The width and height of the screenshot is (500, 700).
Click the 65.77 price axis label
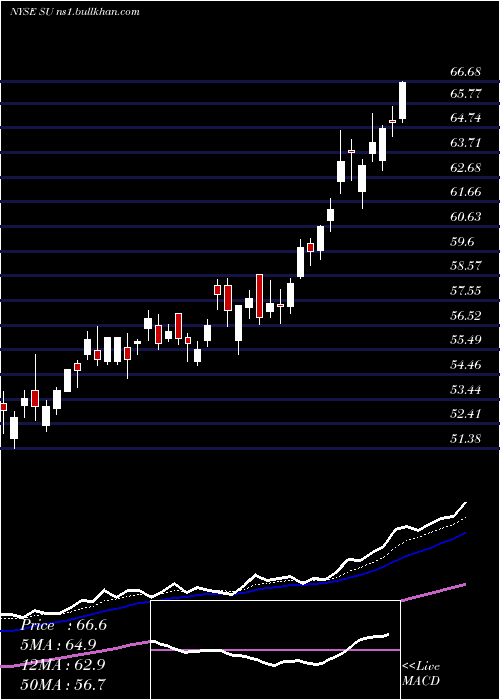pyautogui.click(x=465, y=94)
